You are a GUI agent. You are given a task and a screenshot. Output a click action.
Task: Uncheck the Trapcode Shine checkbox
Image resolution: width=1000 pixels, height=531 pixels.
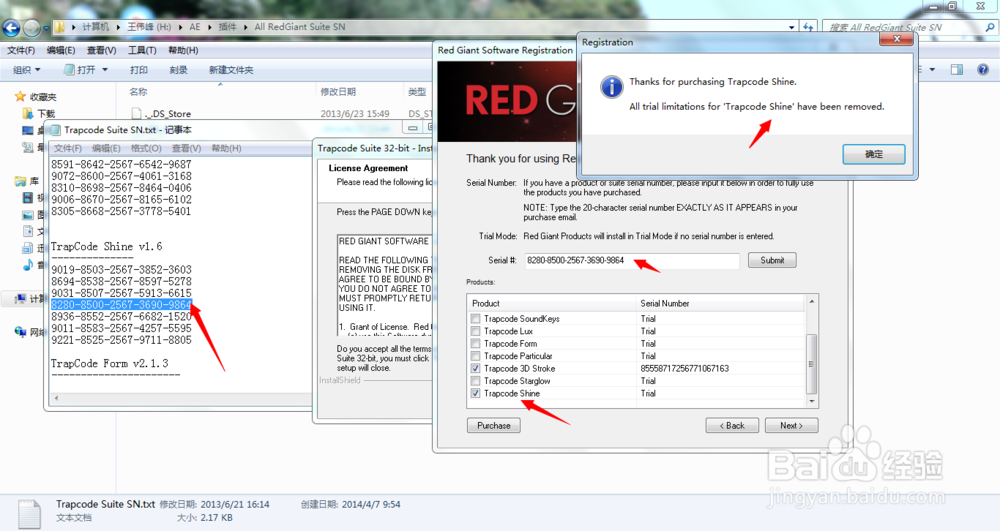click(475, 393)
